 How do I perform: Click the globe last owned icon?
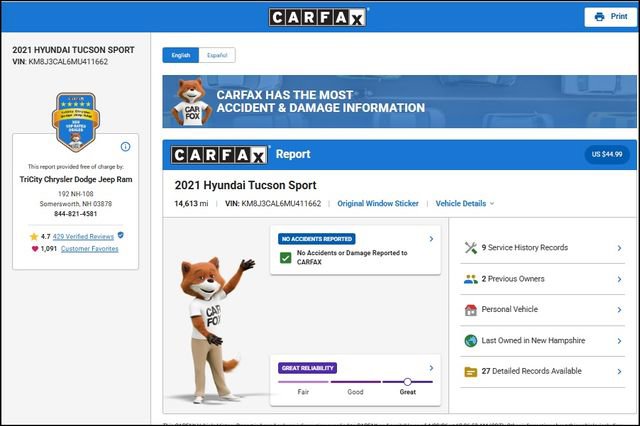point(471,341)
